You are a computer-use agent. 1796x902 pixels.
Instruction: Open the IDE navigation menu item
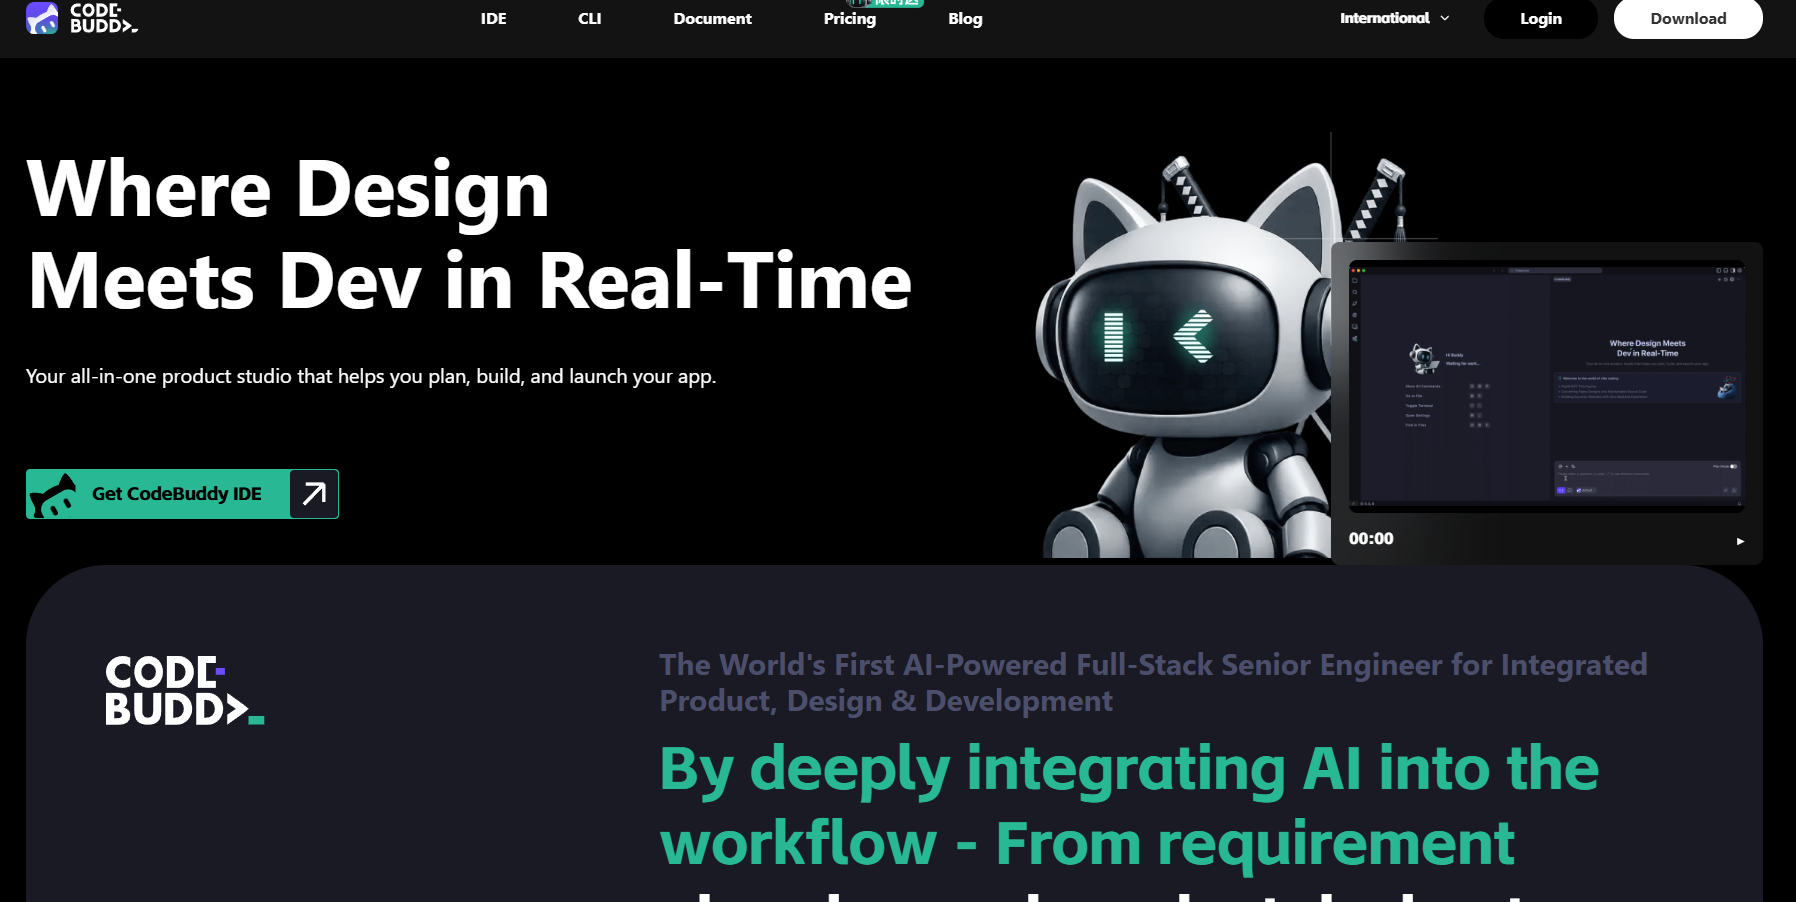[493, 18]
